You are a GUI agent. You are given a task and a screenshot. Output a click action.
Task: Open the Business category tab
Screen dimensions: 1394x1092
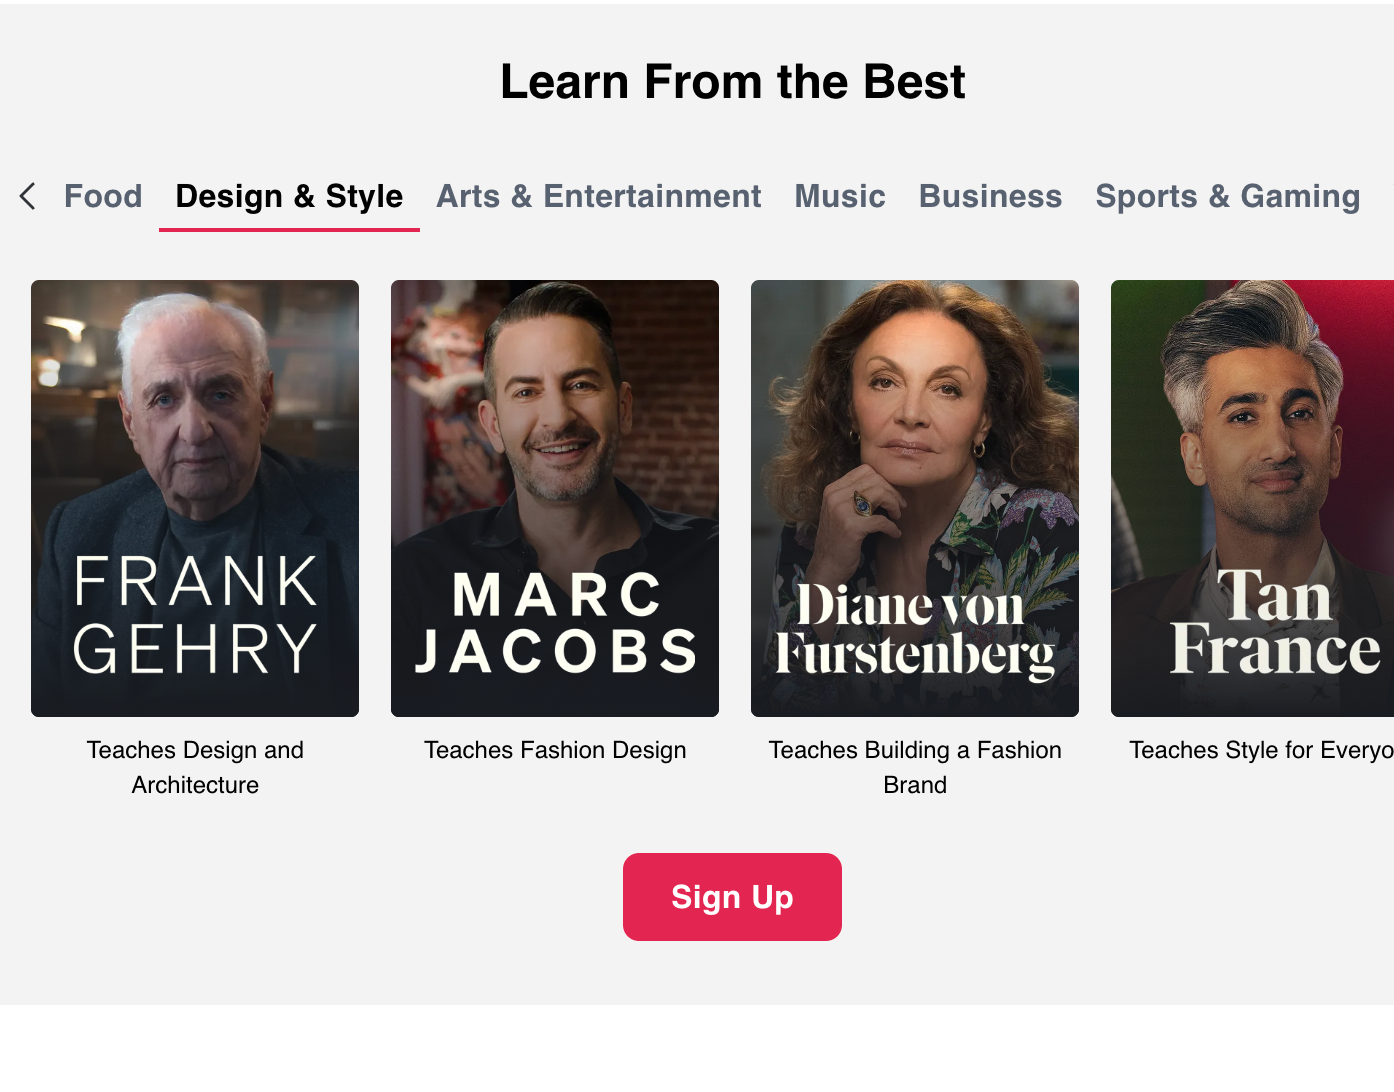(x=990, y=196)
